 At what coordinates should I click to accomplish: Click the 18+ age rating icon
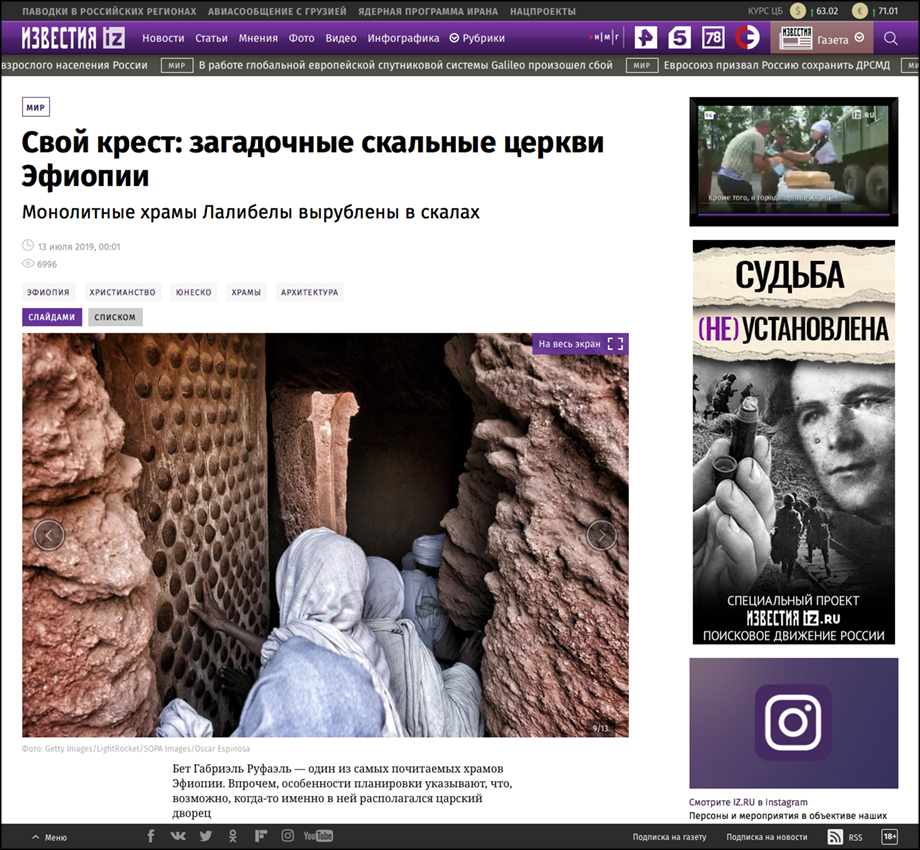click(x=889, y=837)
